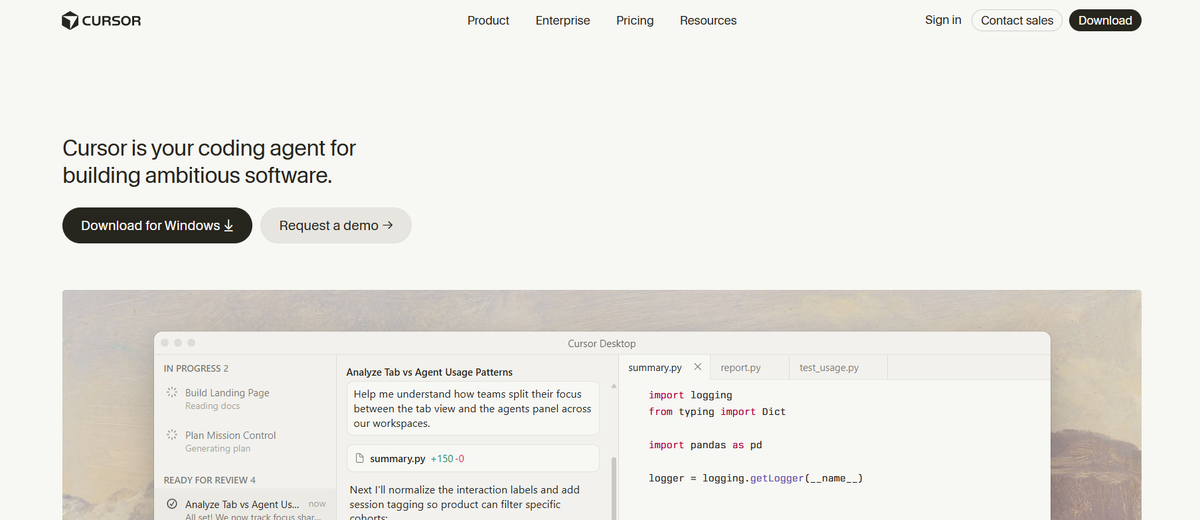The width and height of the screenshot is (1200, 520).
Task: Open the Resources menu
Action: click(x=708, y=20)
